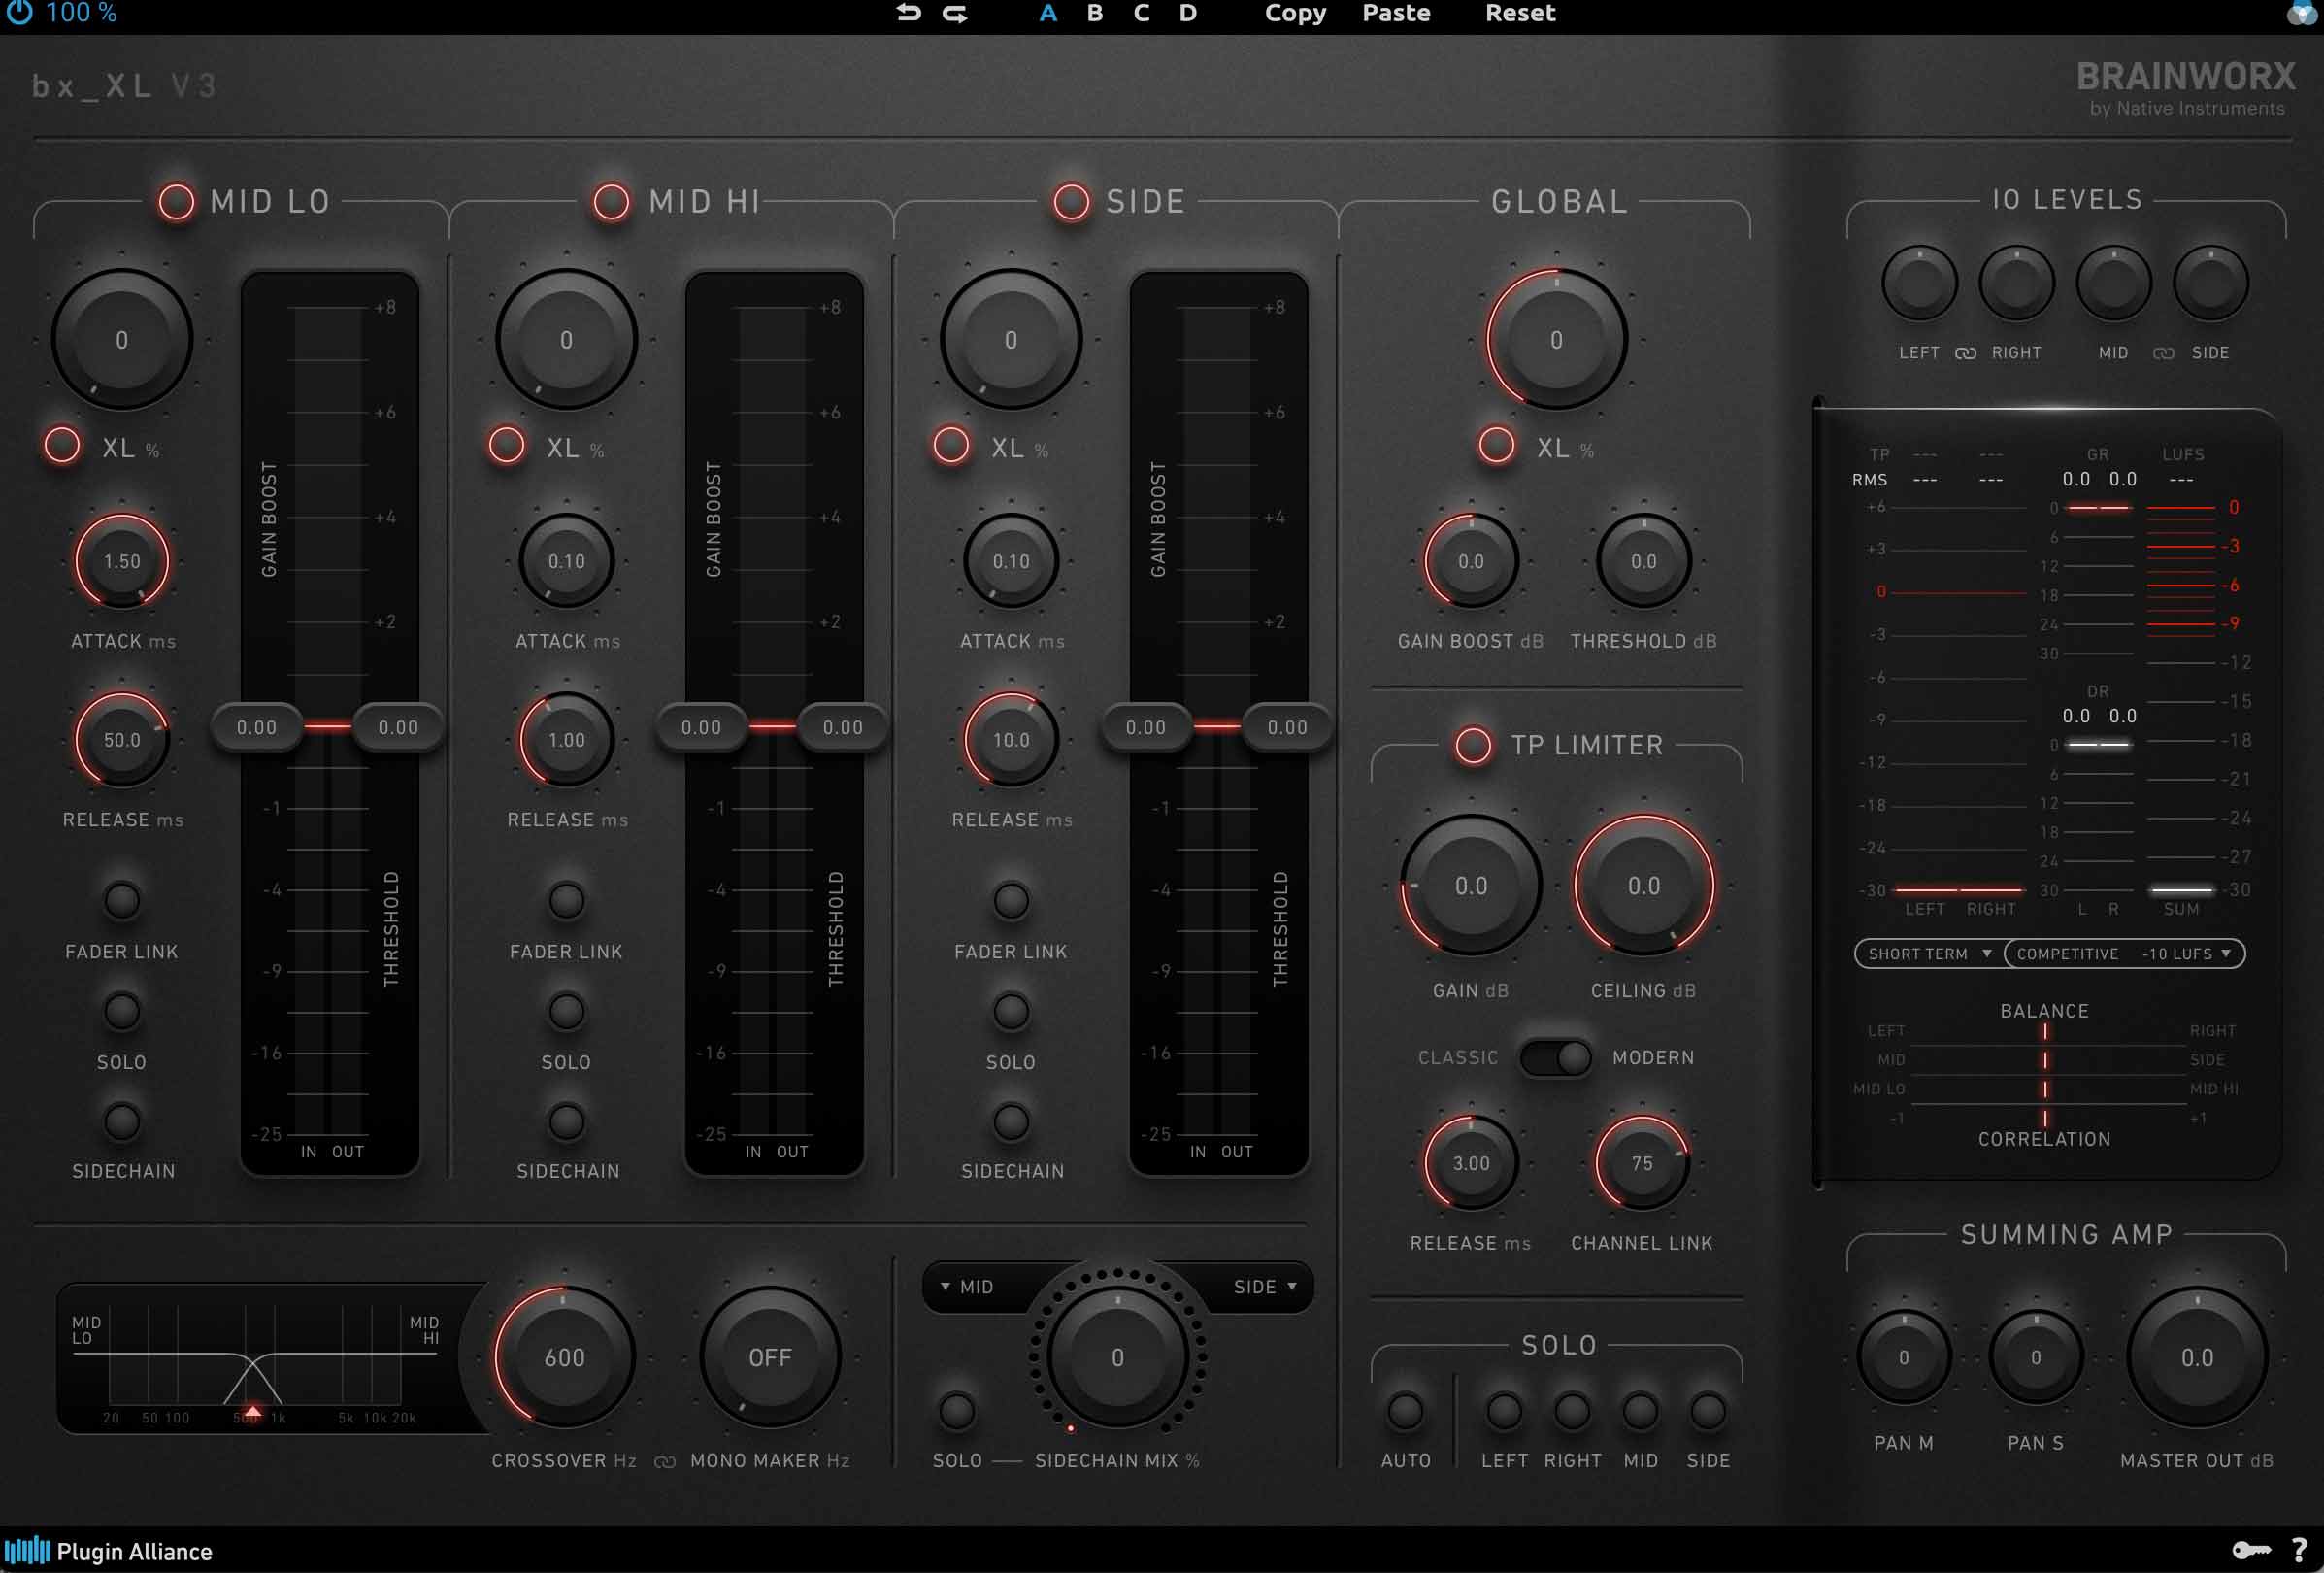Click the MID LO gain knob
Screen dimensions: 2324x1573
click(x=122, y=340)
